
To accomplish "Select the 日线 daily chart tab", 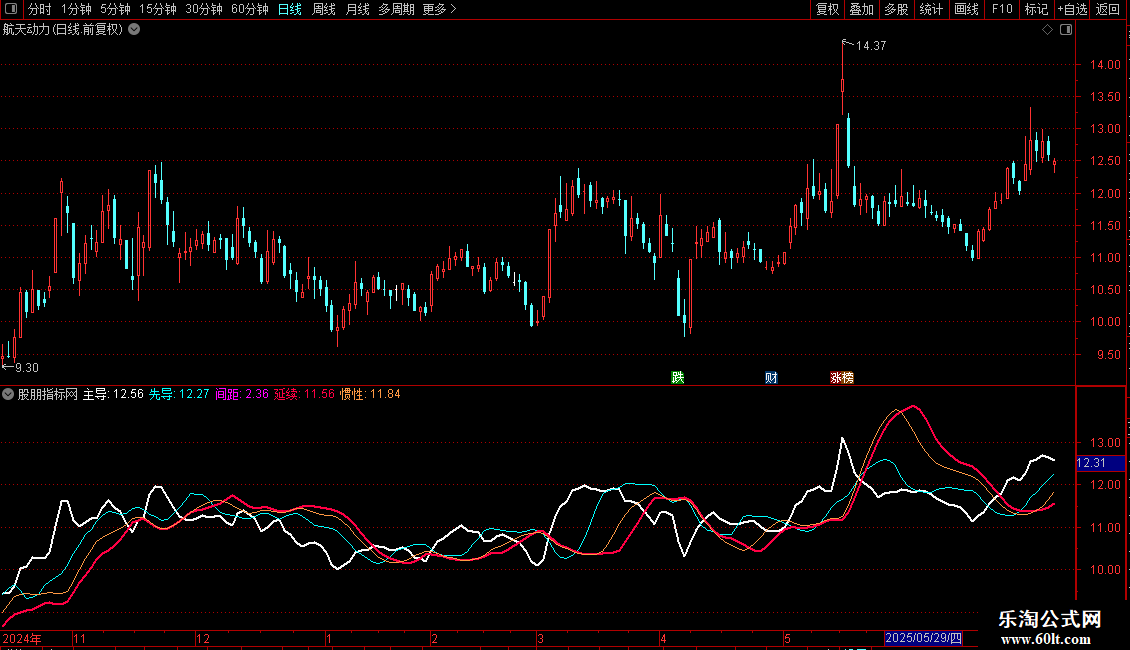I will (x=290, y=9).
